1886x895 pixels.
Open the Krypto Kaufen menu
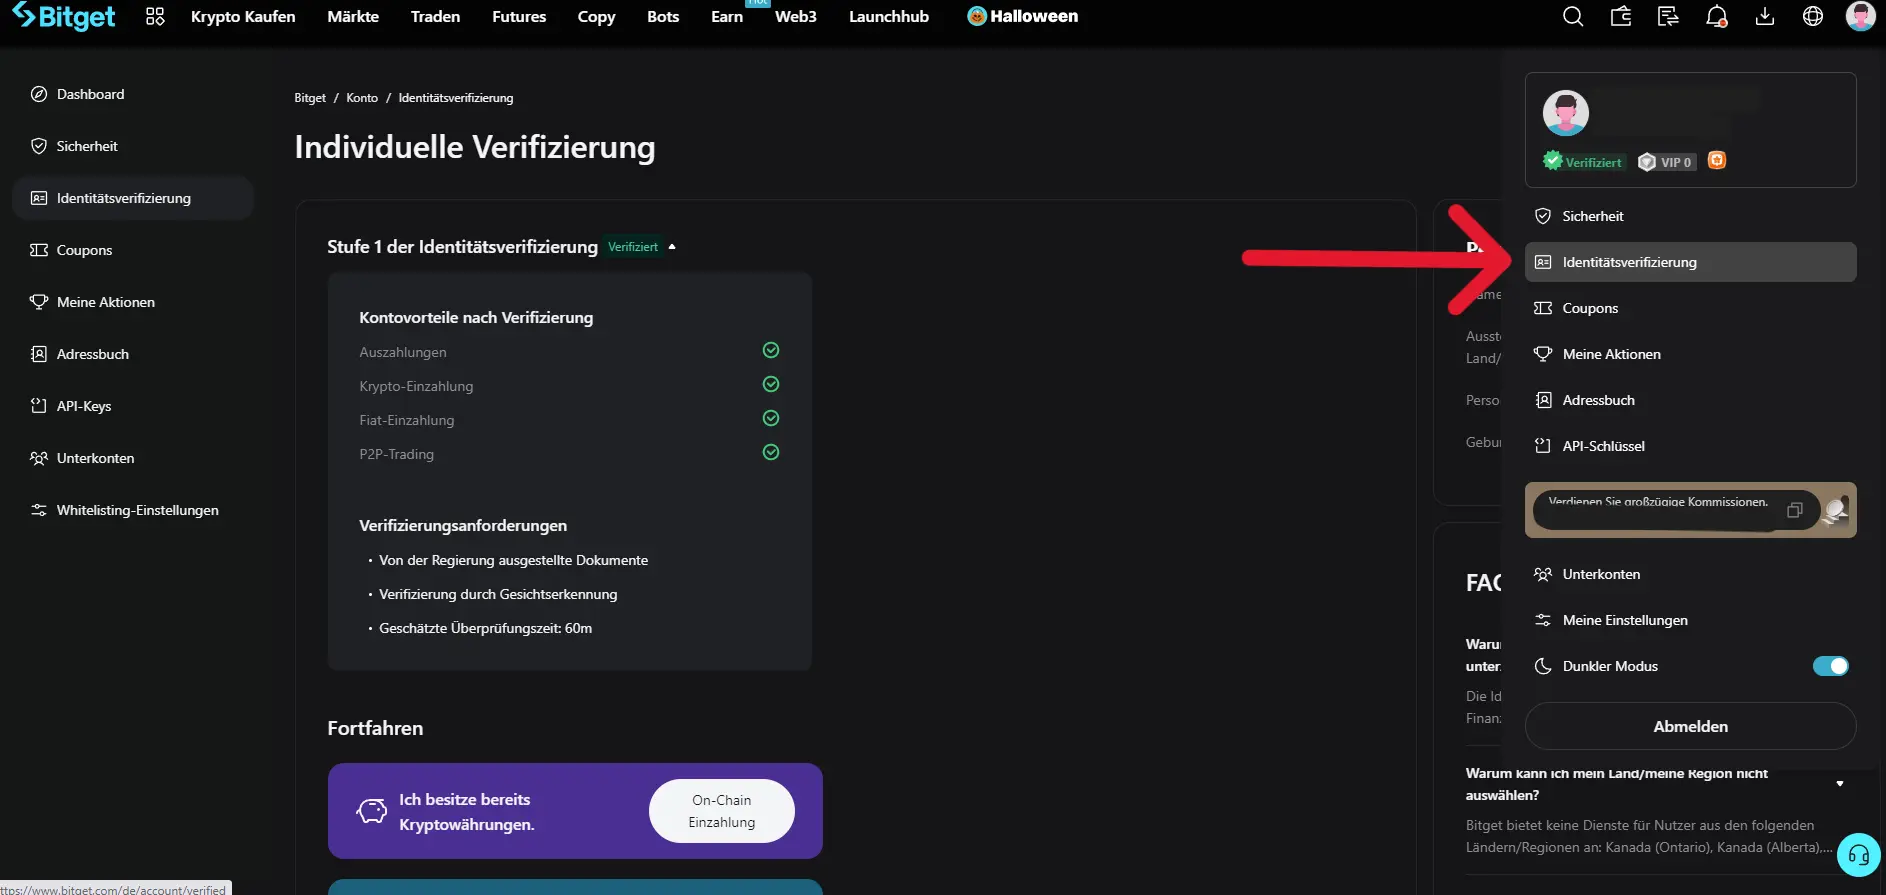243,17
